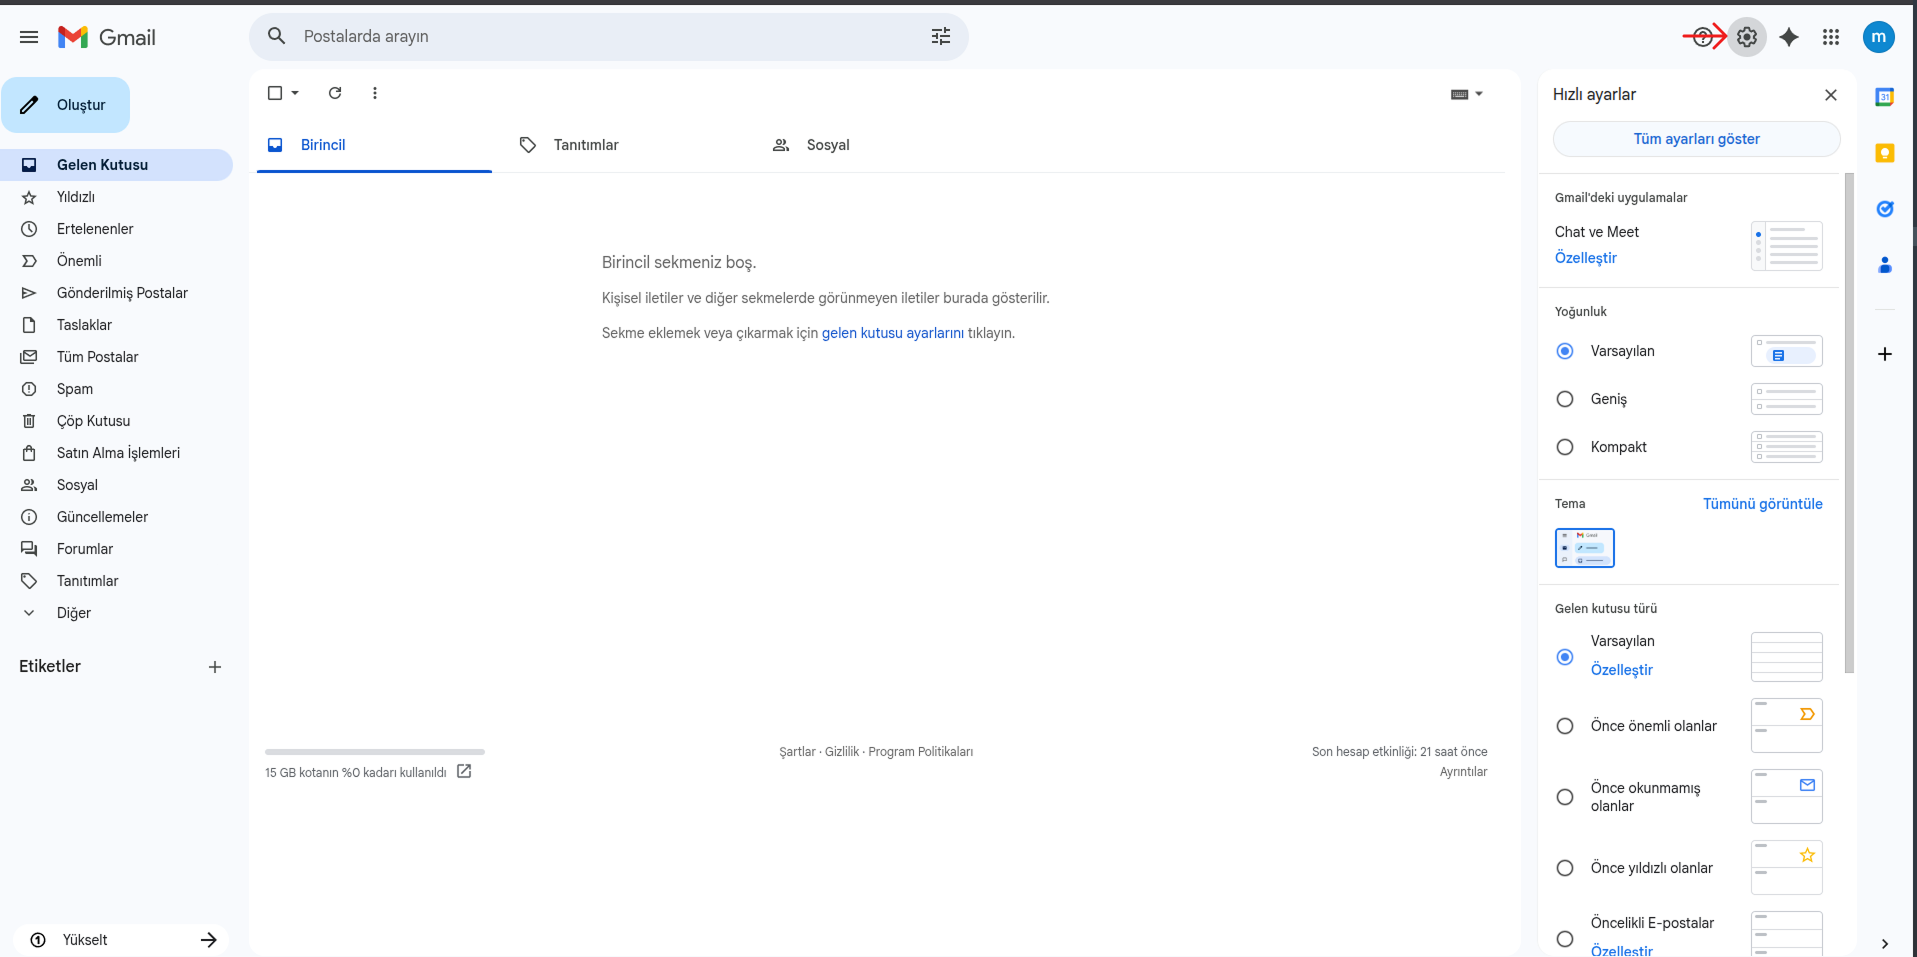The width and height of the screenshot is (1917, 957).
Task: Click Özelleştir under Varsayılan inbox type
Action: 1621,670
